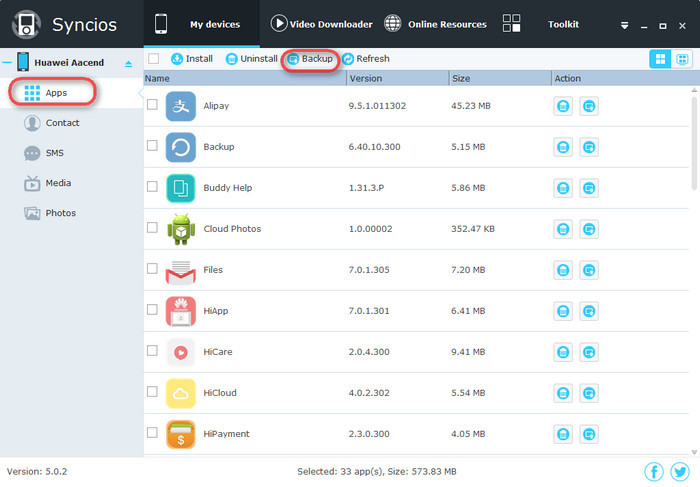Click HiCloud row backup icon
The width and height of the screenshot is (700, 487).
[x=589, y=393]
